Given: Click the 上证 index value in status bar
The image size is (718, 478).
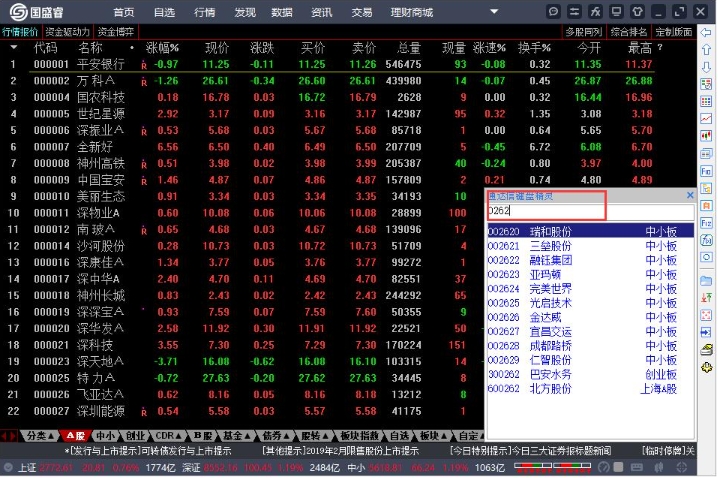Looking at the screenshot, I should [56, 467].
